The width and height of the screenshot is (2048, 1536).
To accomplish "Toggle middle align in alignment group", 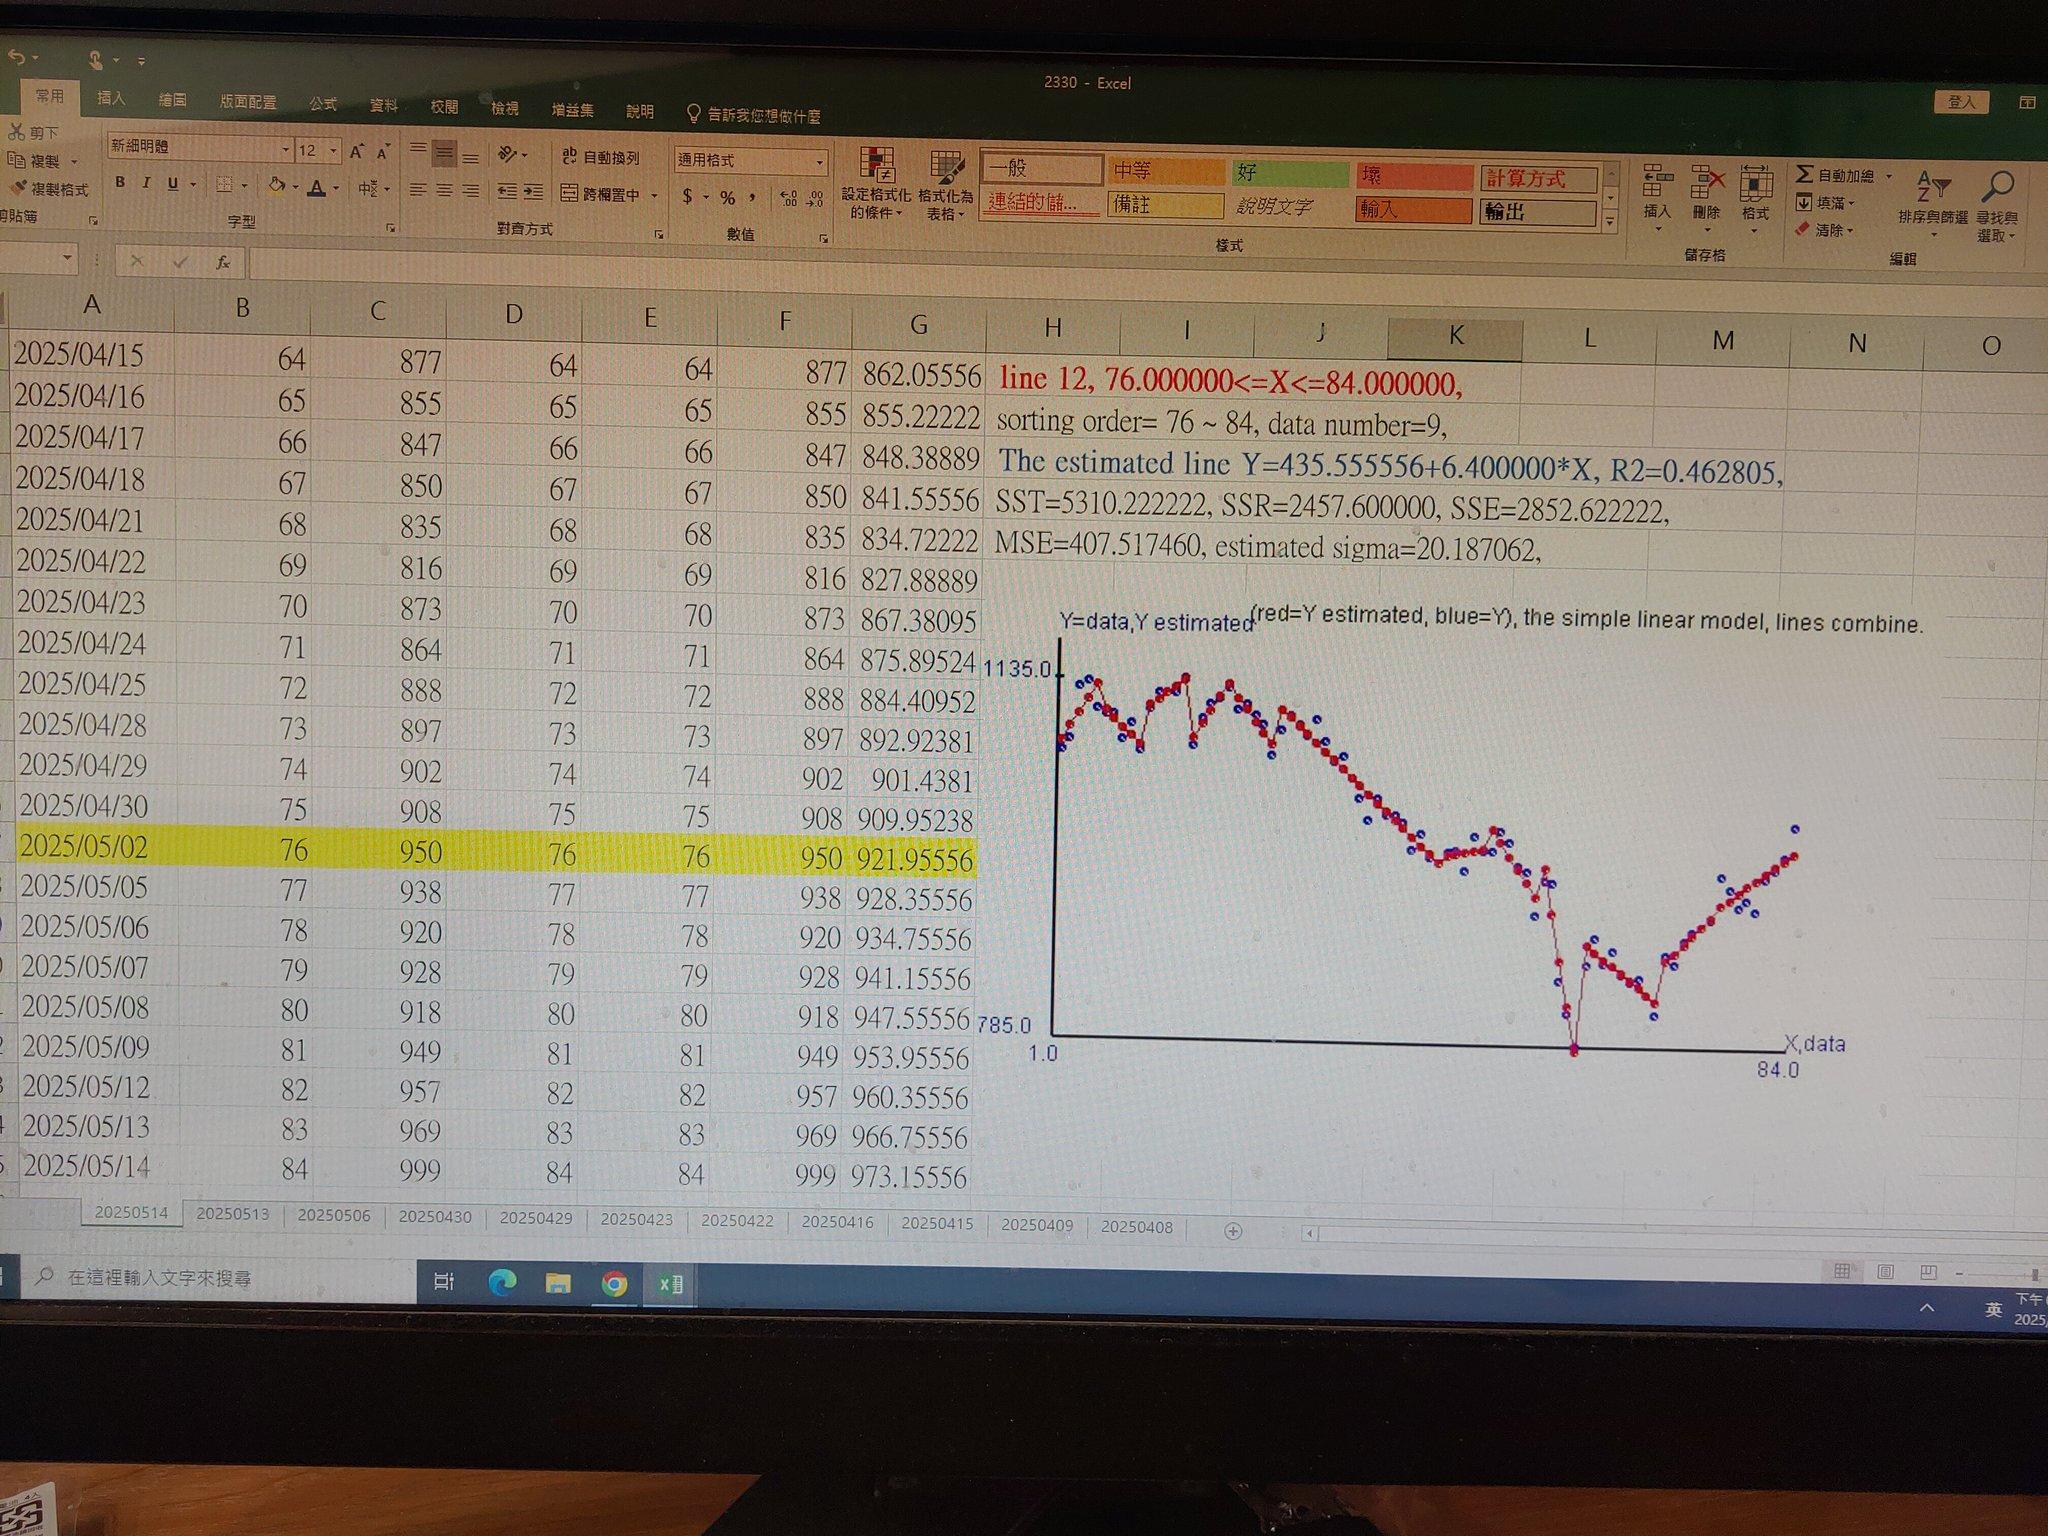I will pyautogui.click(x=444, y=153).
